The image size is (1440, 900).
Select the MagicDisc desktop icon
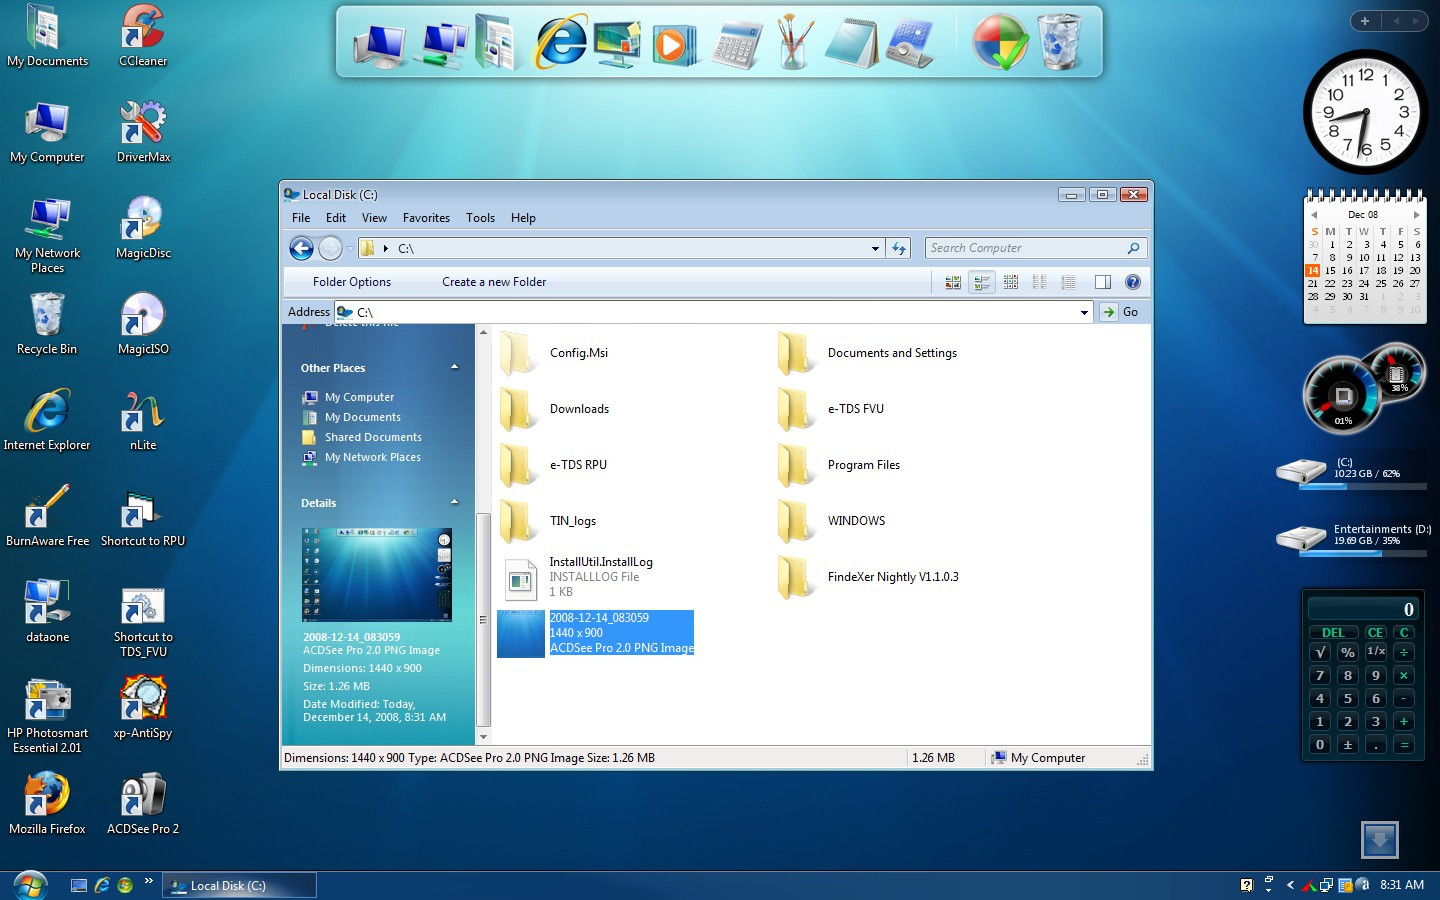point(143,228)
